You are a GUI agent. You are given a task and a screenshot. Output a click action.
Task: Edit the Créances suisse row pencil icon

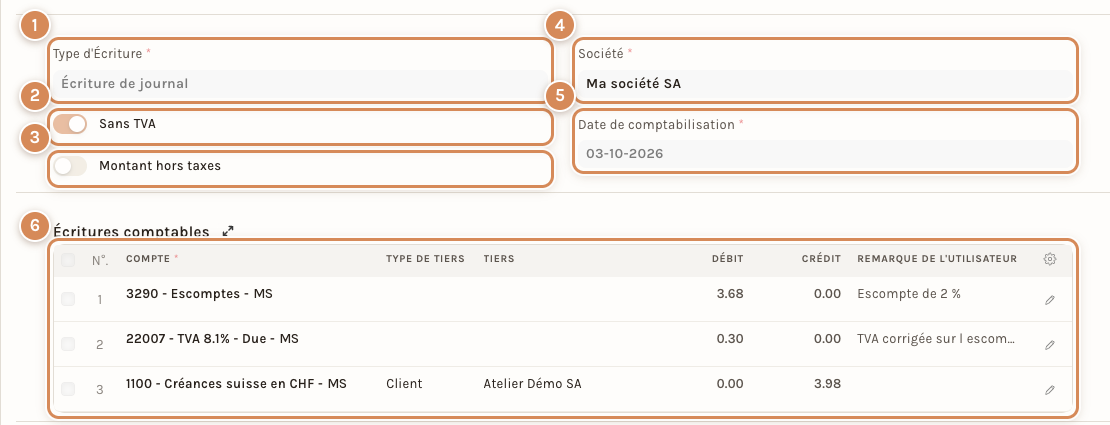point(1050,390)
